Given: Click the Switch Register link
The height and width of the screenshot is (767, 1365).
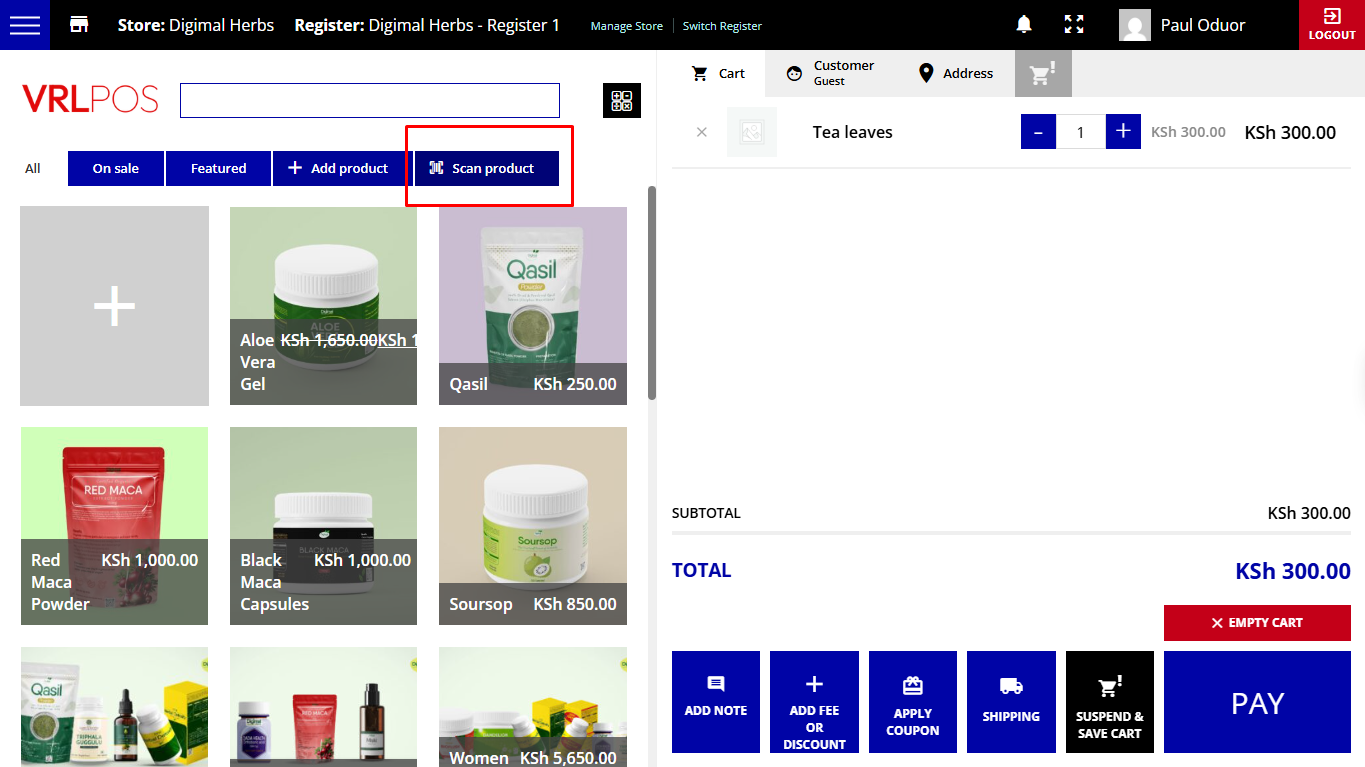Looking at the screenshot, I should [x=722, y=26].
